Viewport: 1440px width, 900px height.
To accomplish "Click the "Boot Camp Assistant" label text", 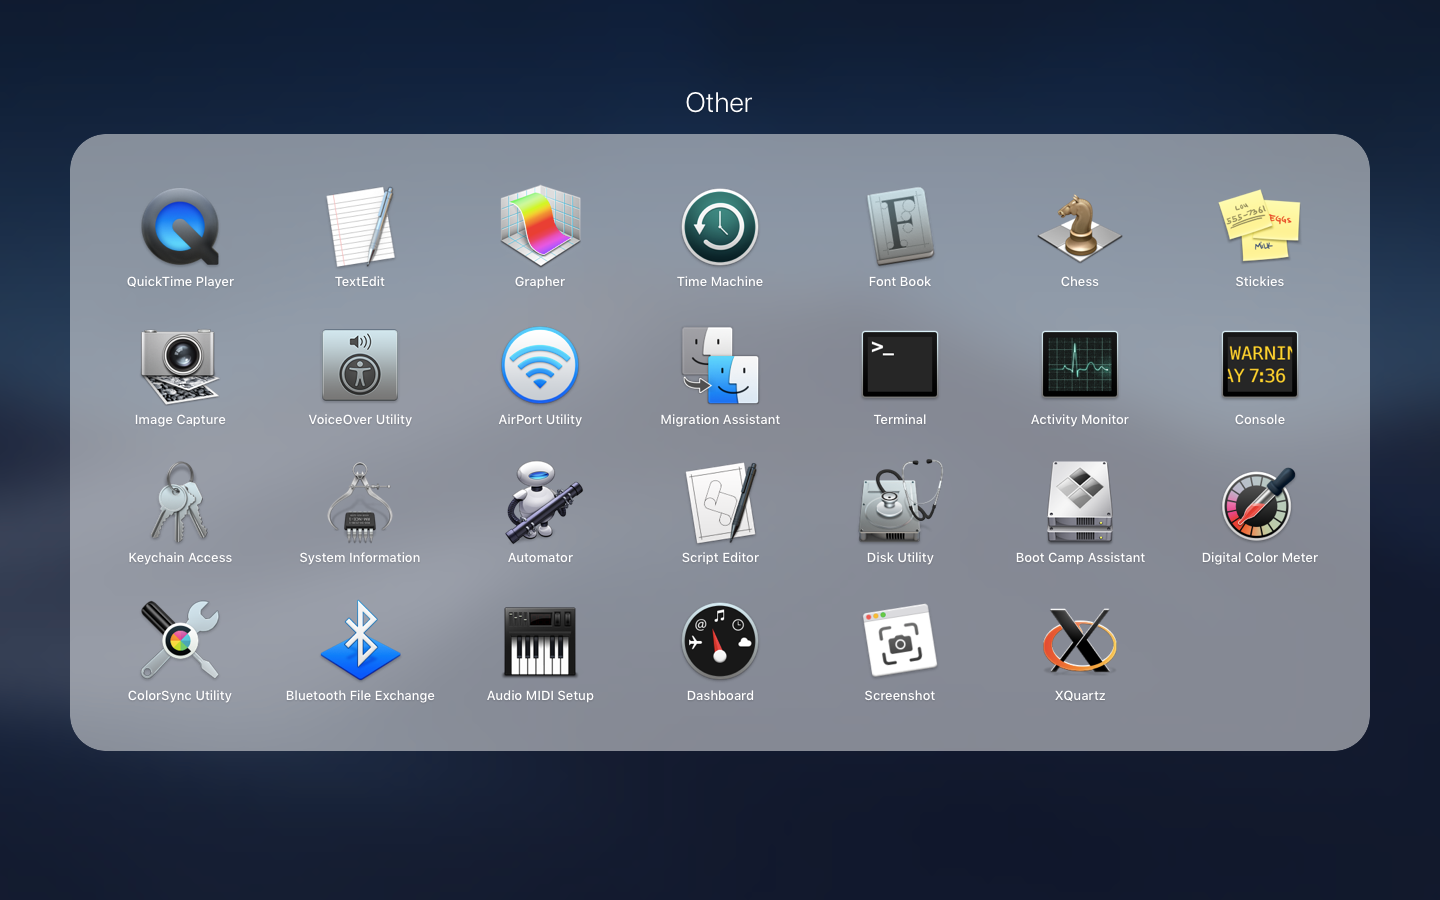I will point(1080,558).
